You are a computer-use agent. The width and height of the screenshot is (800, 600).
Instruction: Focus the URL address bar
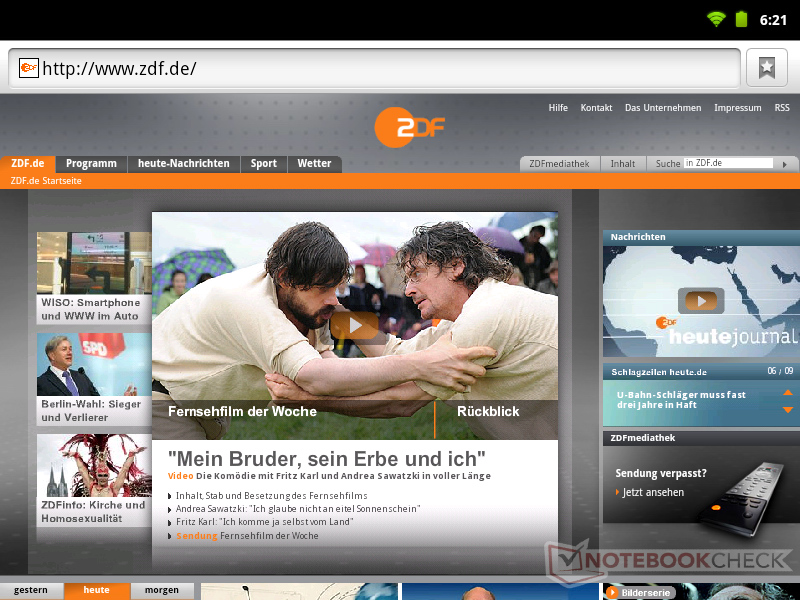pos(374,68)
